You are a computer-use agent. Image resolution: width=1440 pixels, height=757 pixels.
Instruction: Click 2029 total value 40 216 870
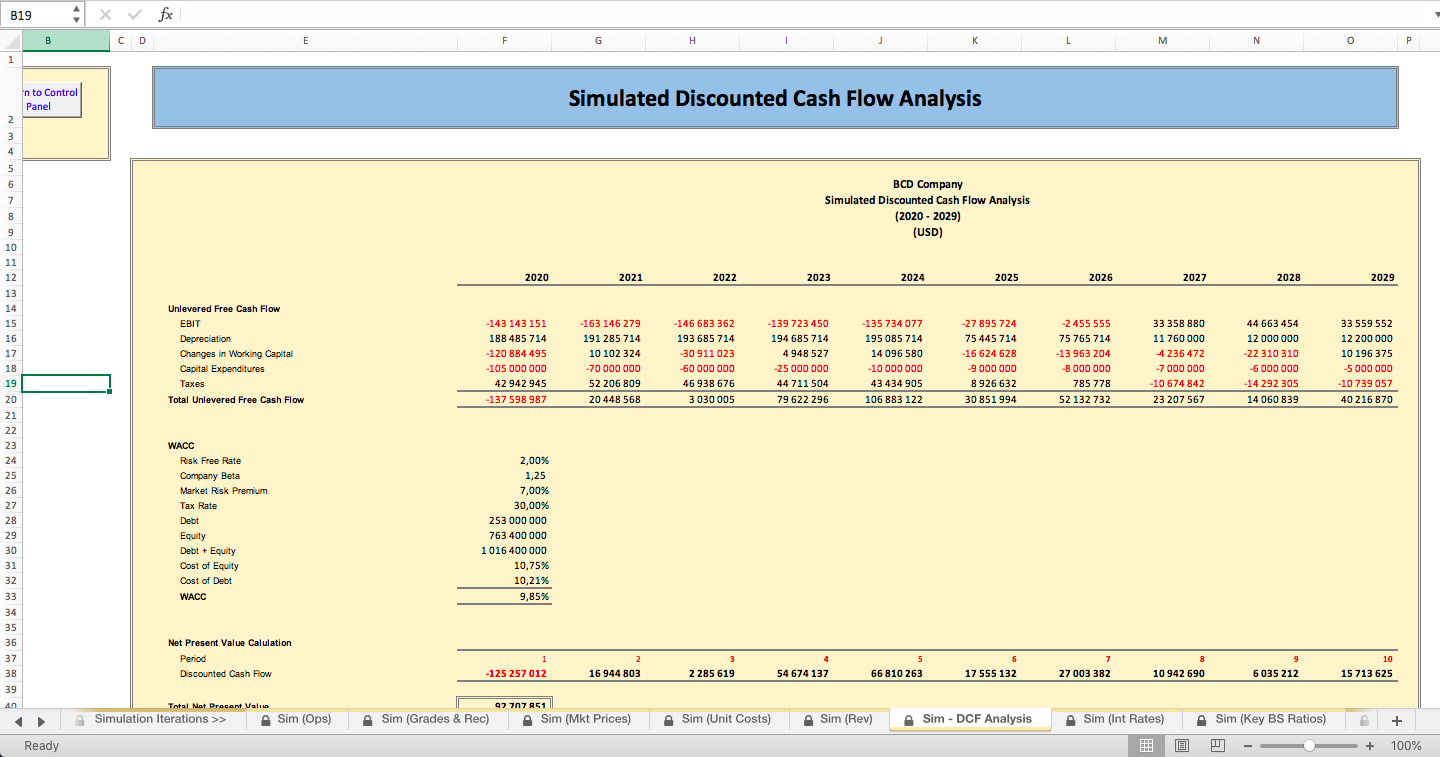tap(1365, 400)
